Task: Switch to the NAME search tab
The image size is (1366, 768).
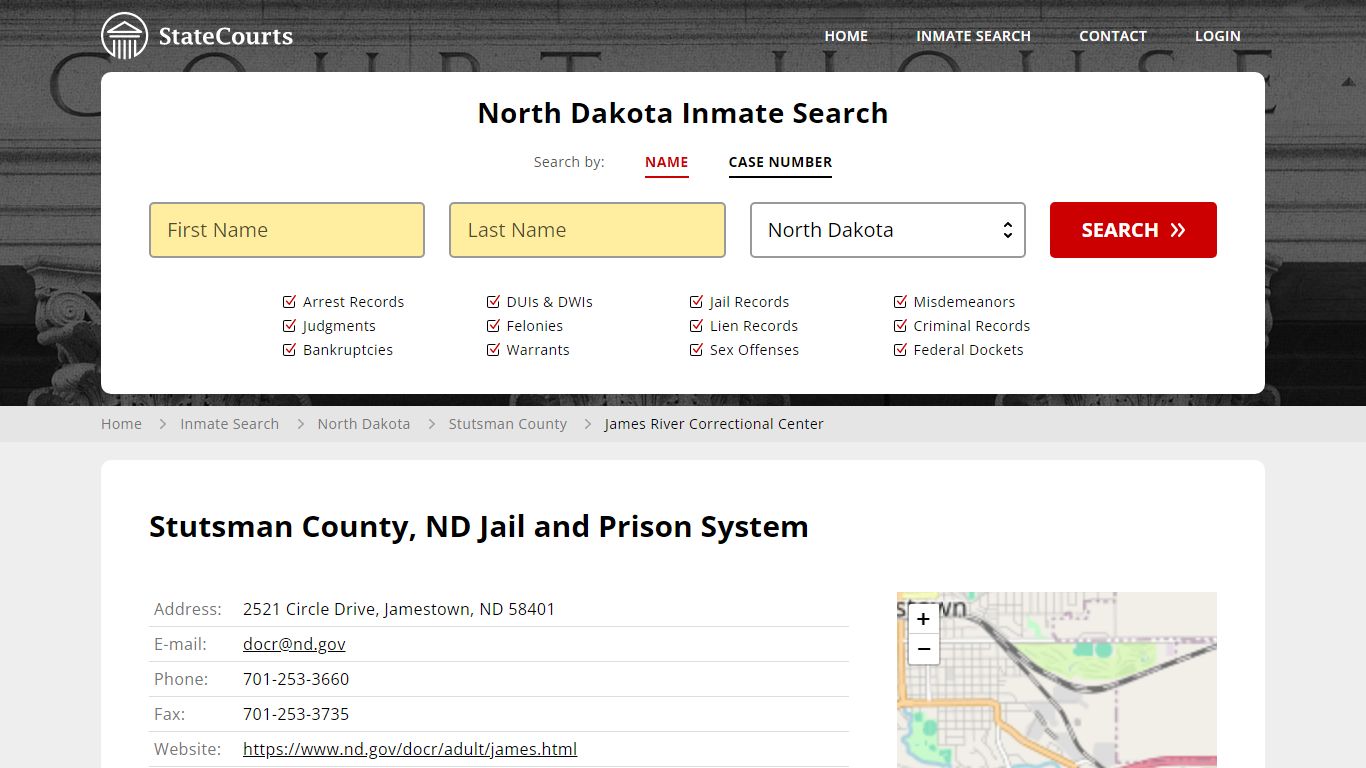Action: [x=667, y=162]
